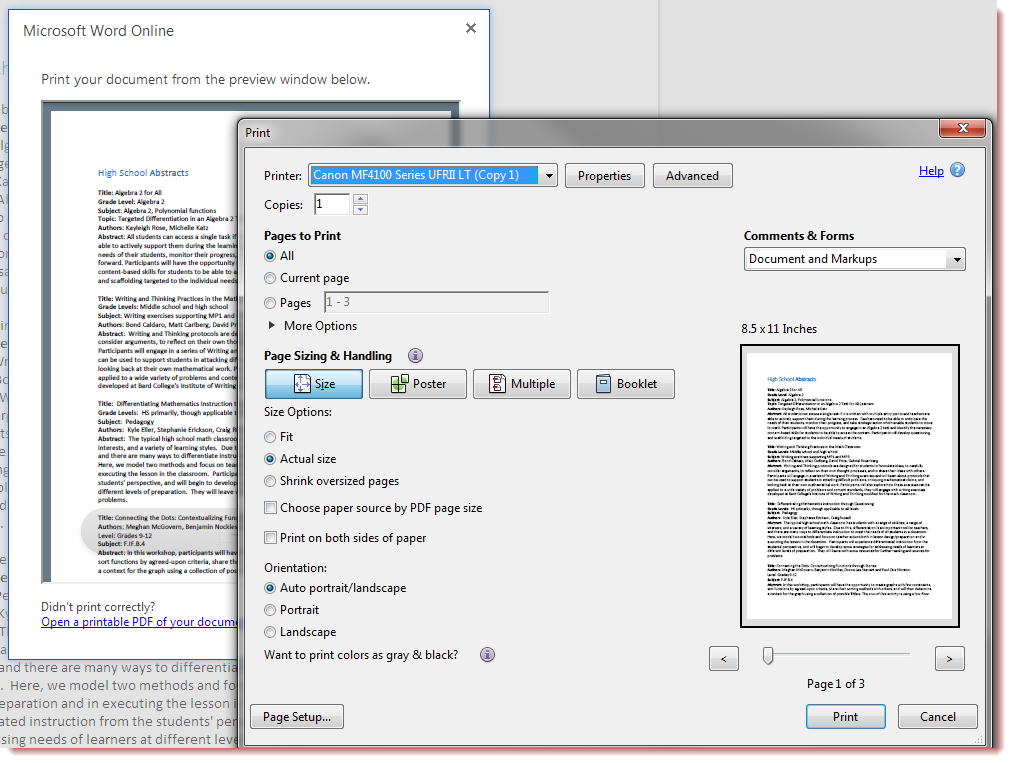Click the Copies number field
Image resolution: width=1012 pixels, height=763 pixels.
click(x=332, y=205)
